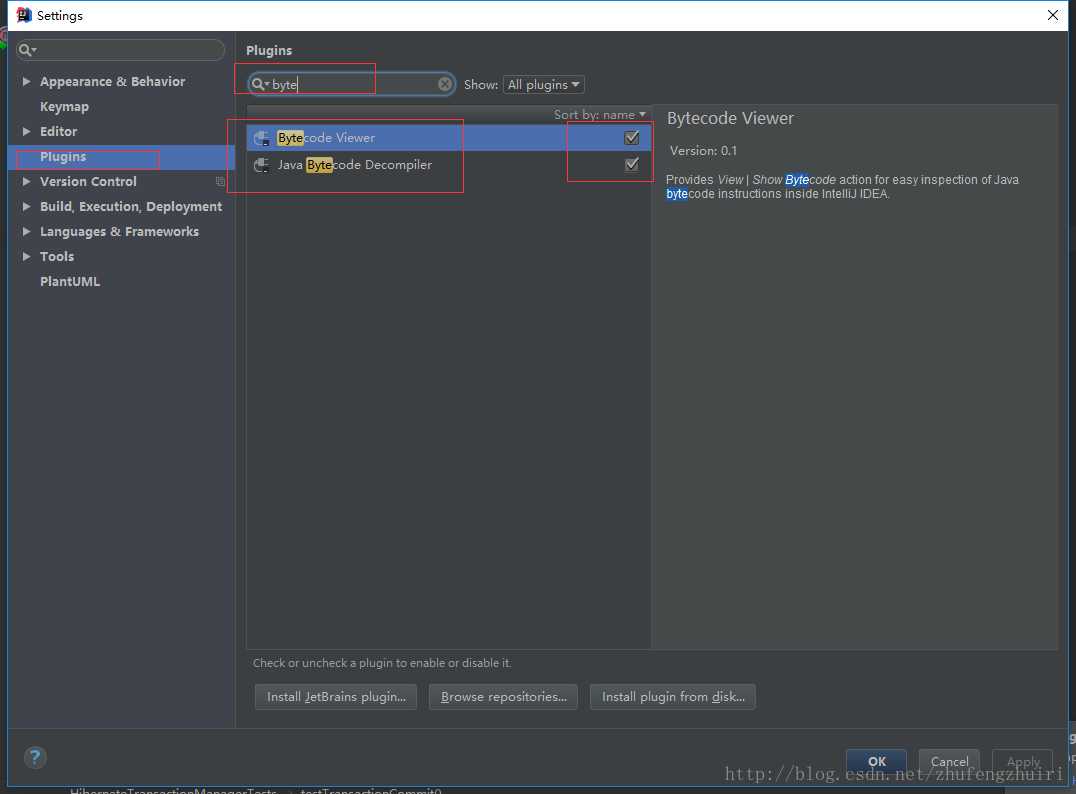
Task: Select Tools settings item
Action: tap(57, 256)
